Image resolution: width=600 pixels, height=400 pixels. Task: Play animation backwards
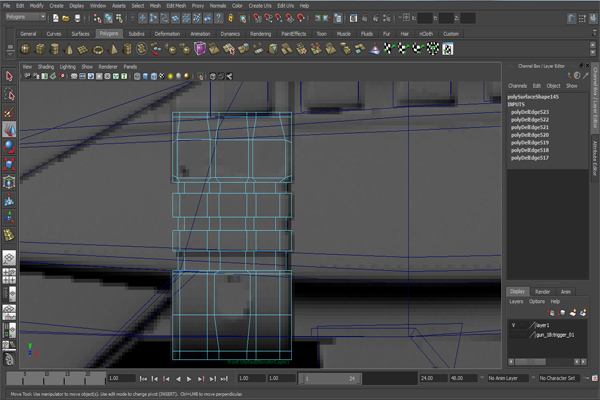(178, 379)
